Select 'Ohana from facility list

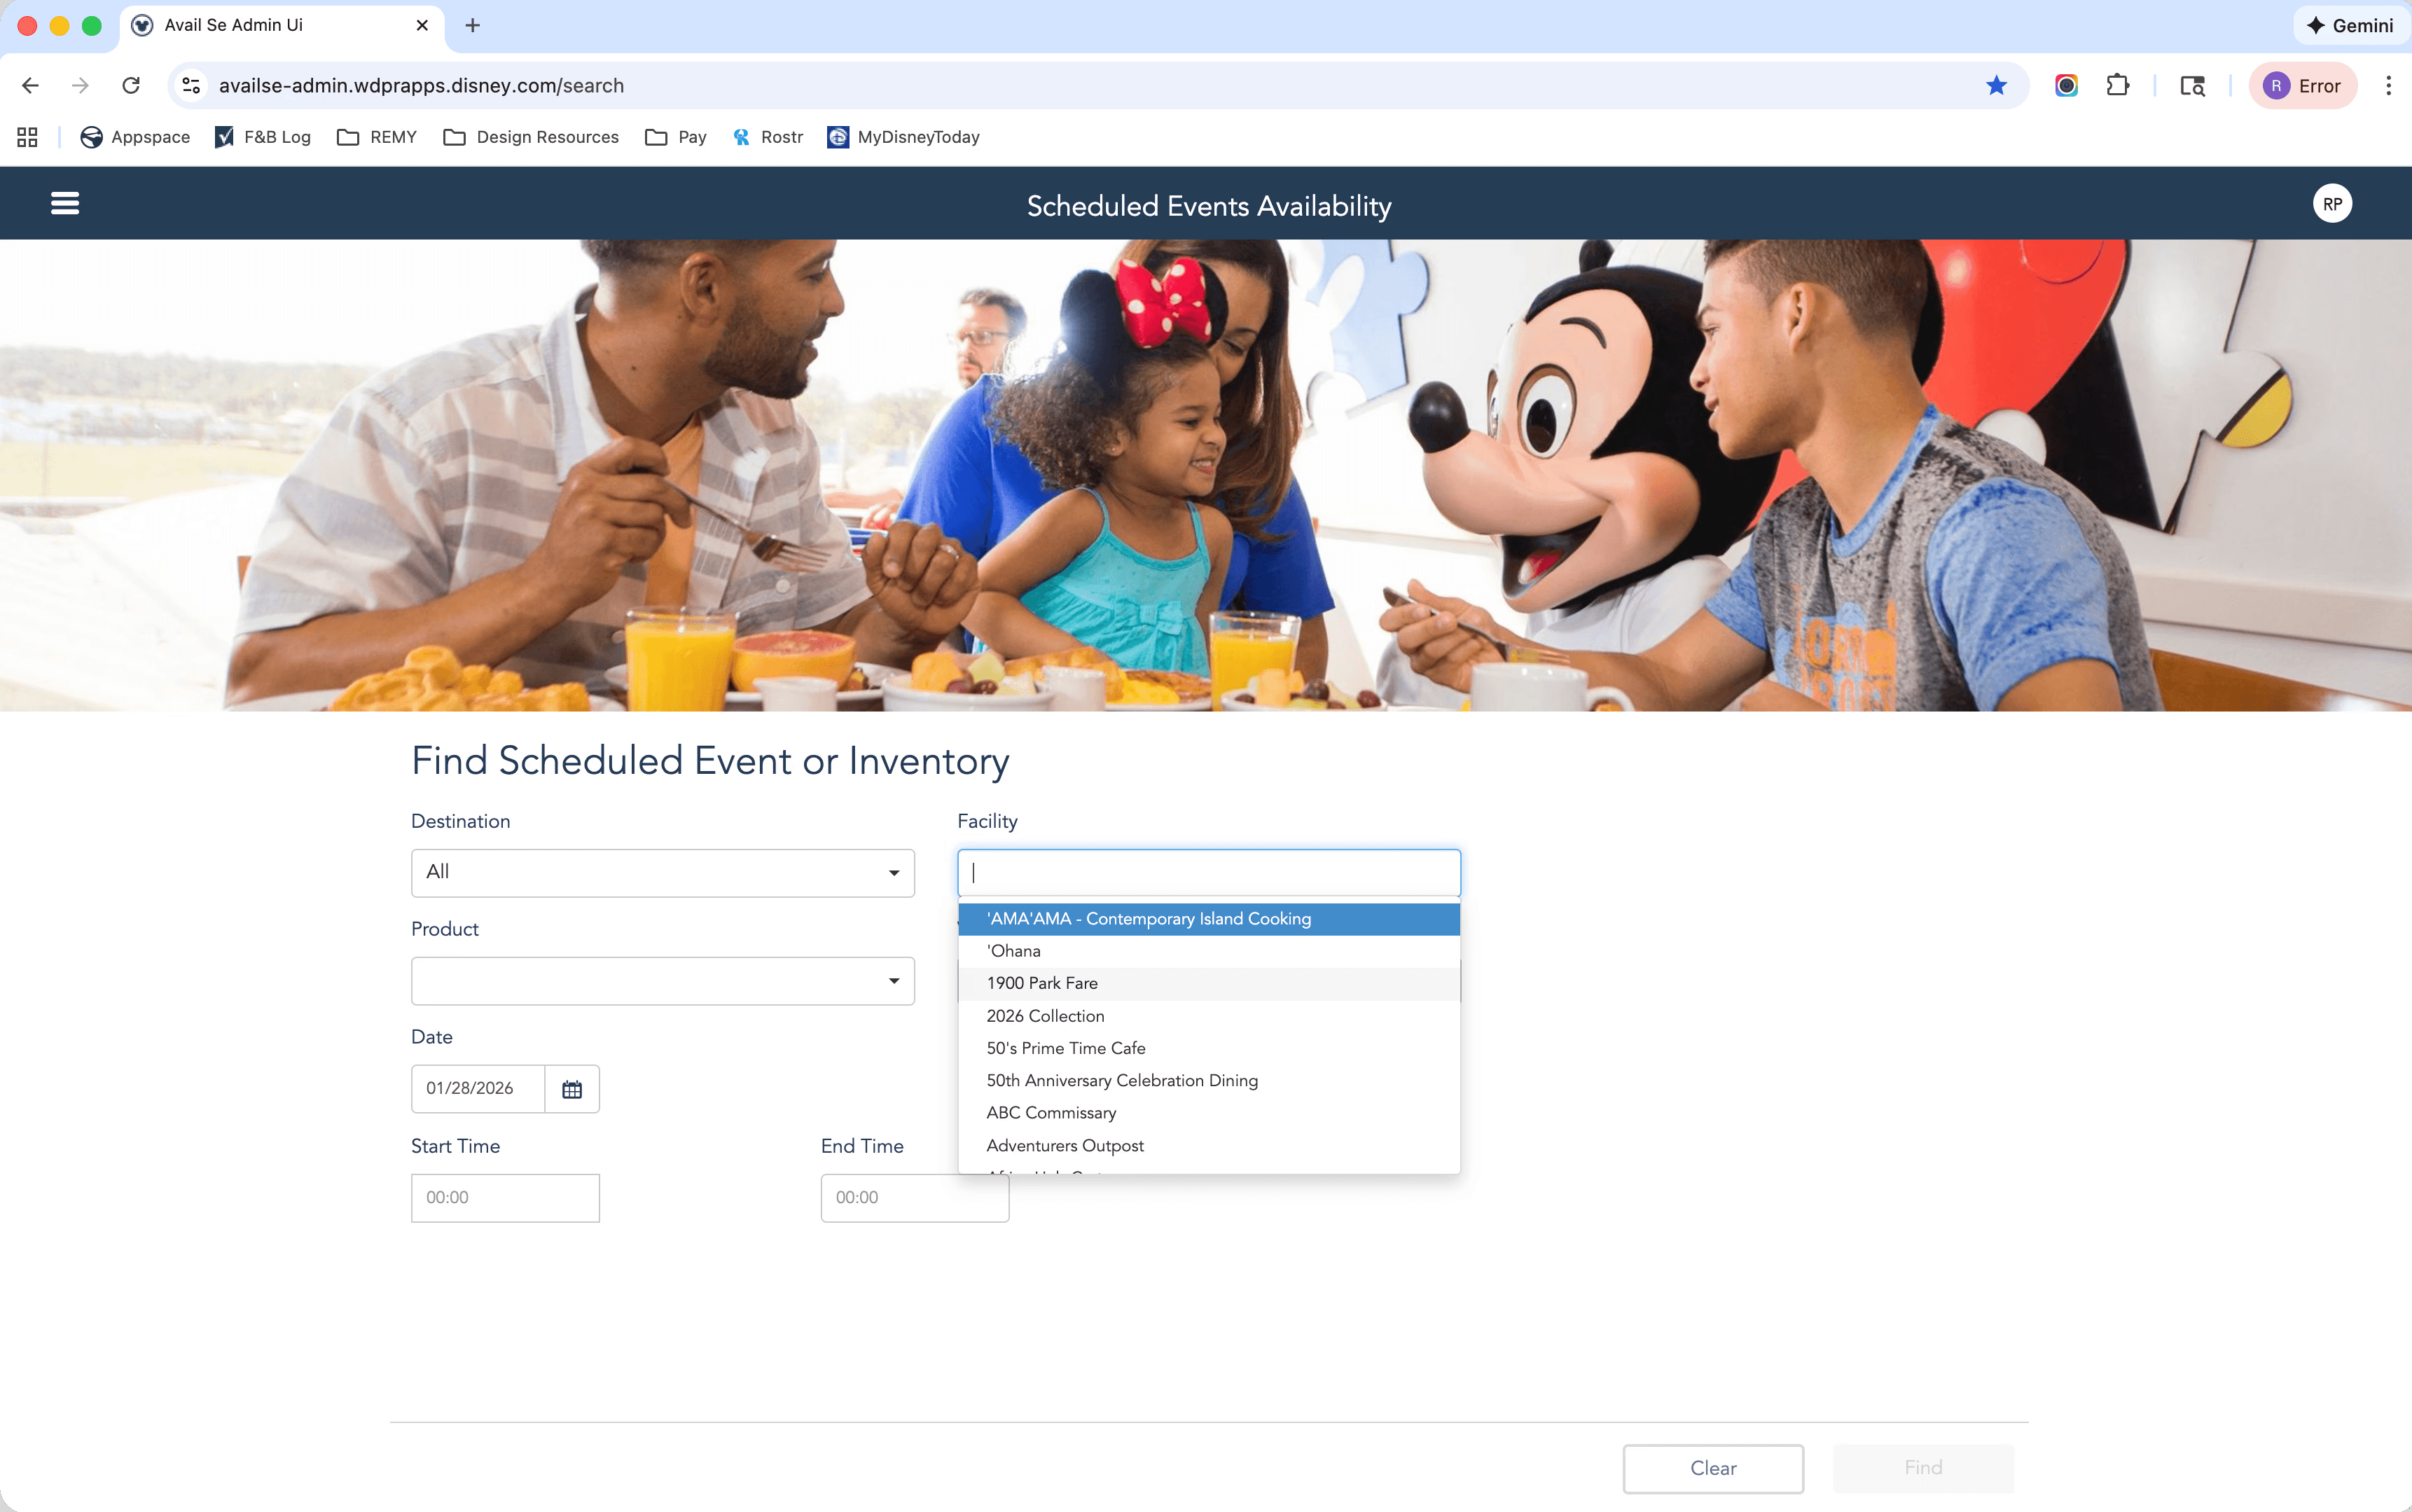click(1014, 951)
